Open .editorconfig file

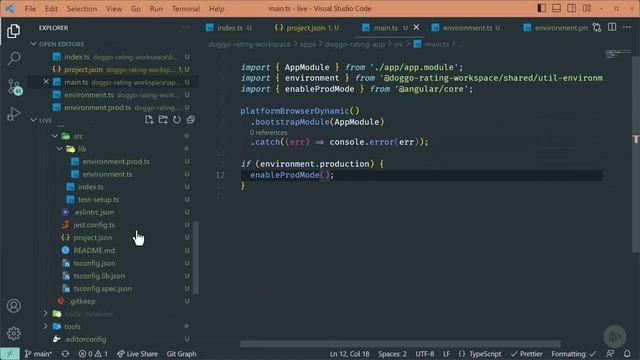point(85,339)
